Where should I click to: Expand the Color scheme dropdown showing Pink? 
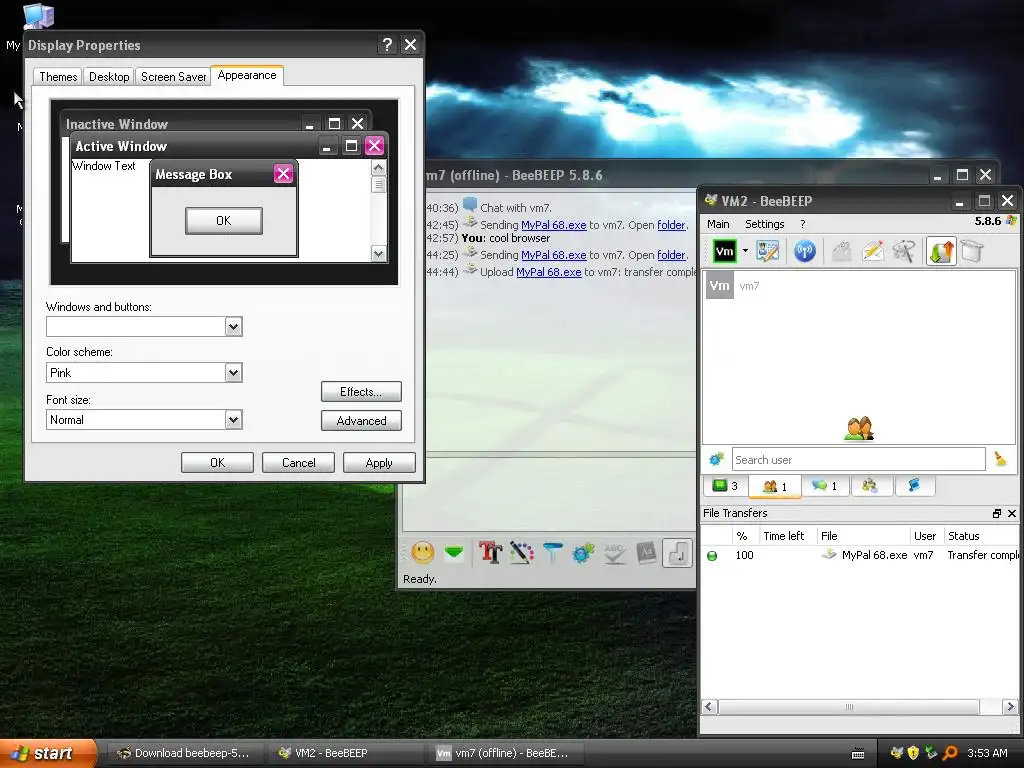point(234,373)
